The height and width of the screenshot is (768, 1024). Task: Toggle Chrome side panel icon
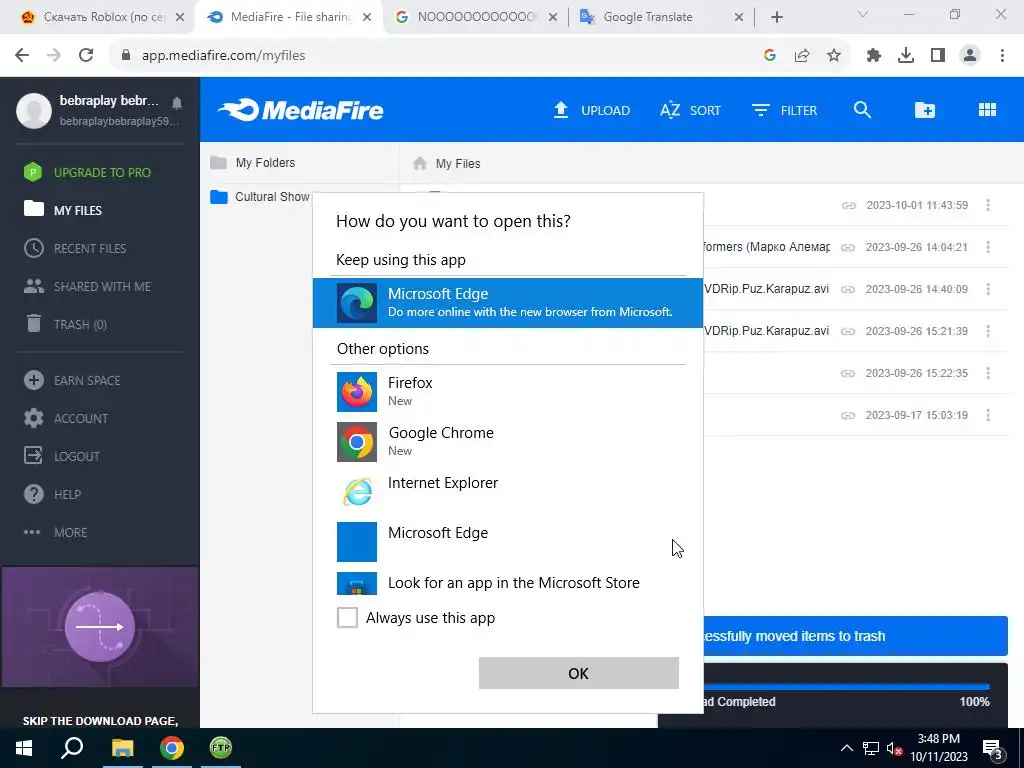pos(938,56)
